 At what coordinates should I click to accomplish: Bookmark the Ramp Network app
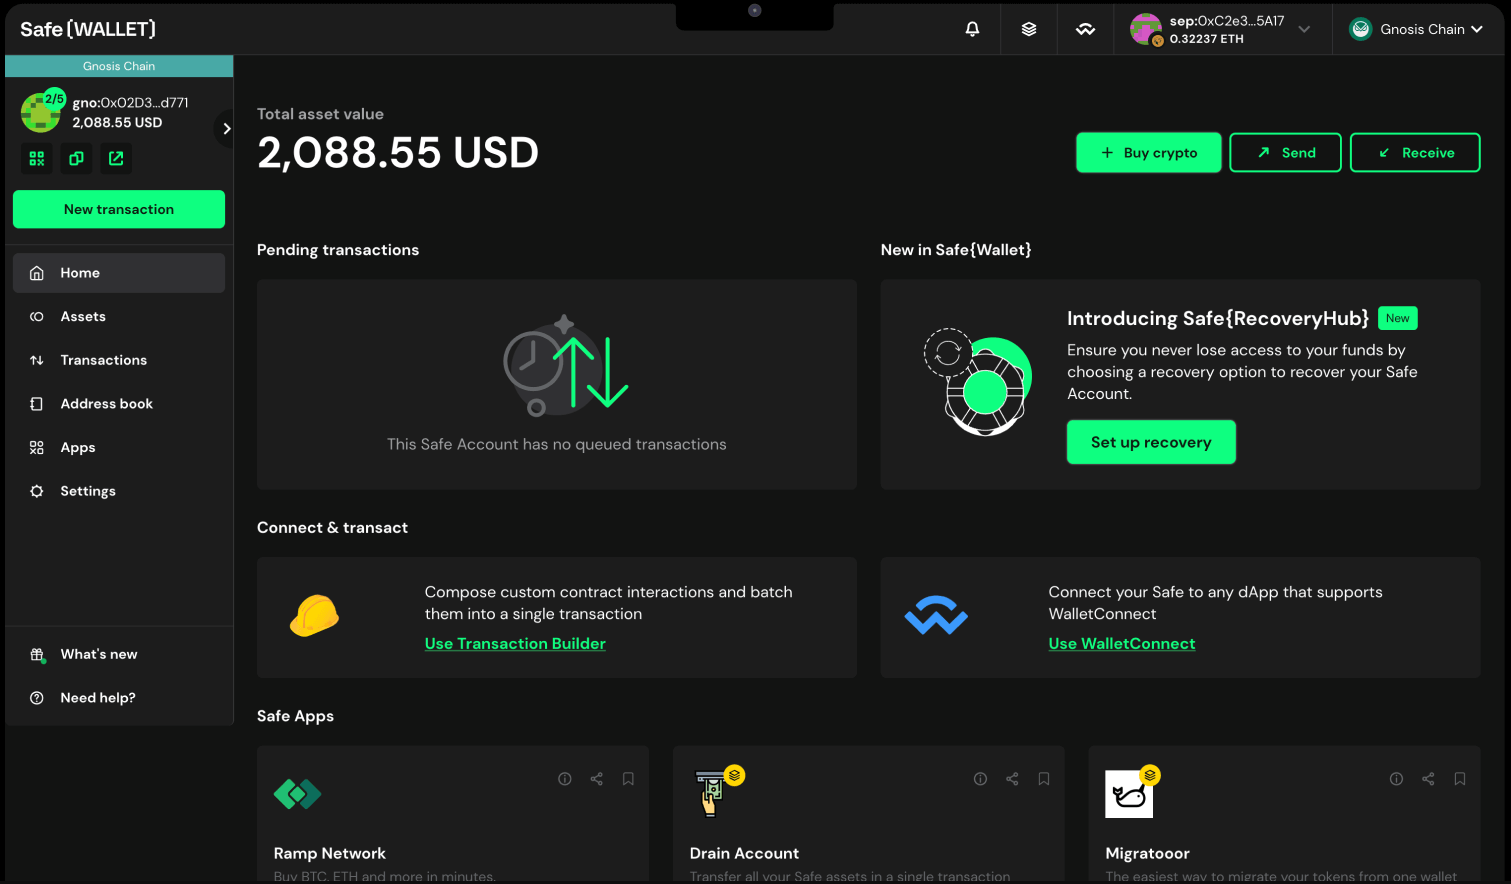[x=628, y=779]
